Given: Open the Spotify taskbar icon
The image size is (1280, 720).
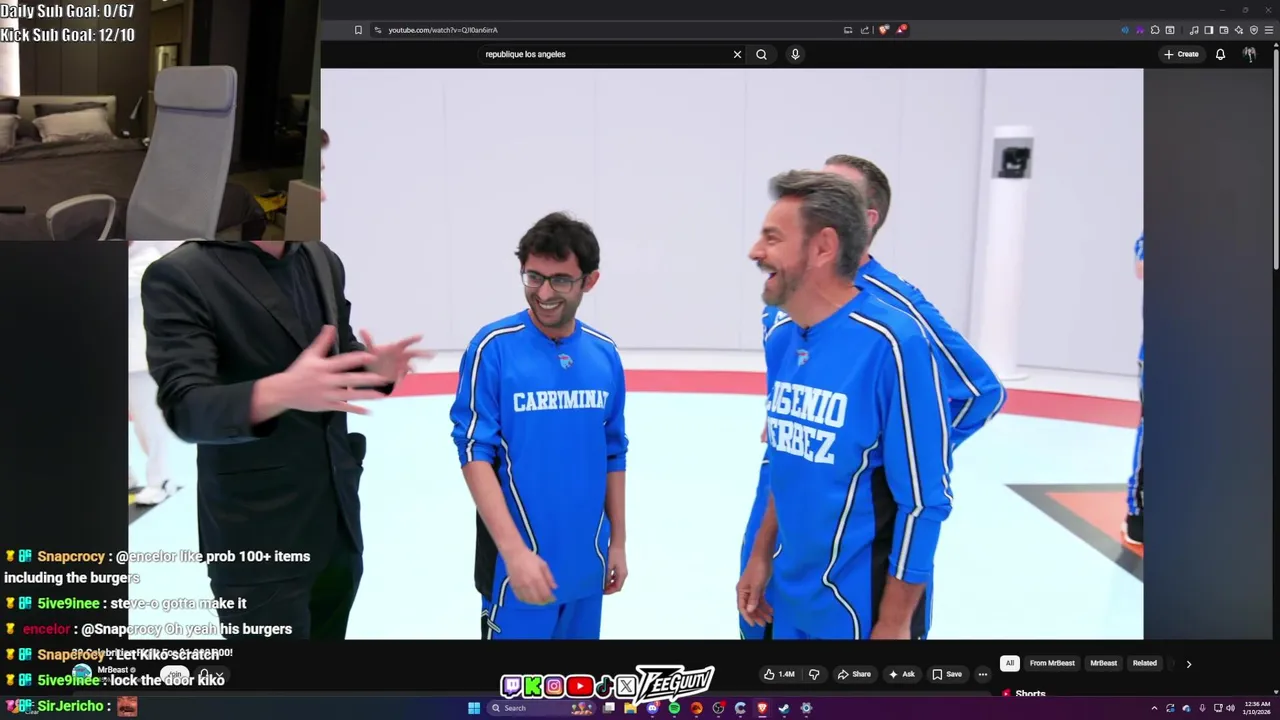Looking at the screenshot, I should coord(675,708).
